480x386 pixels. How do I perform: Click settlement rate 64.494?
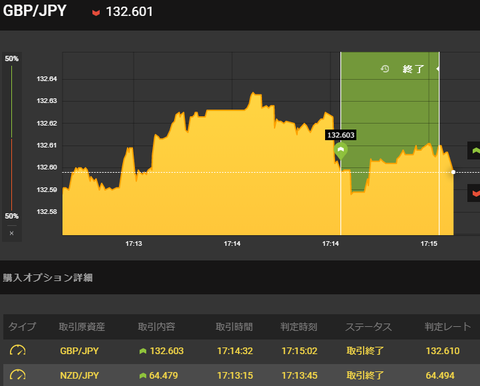440,376
